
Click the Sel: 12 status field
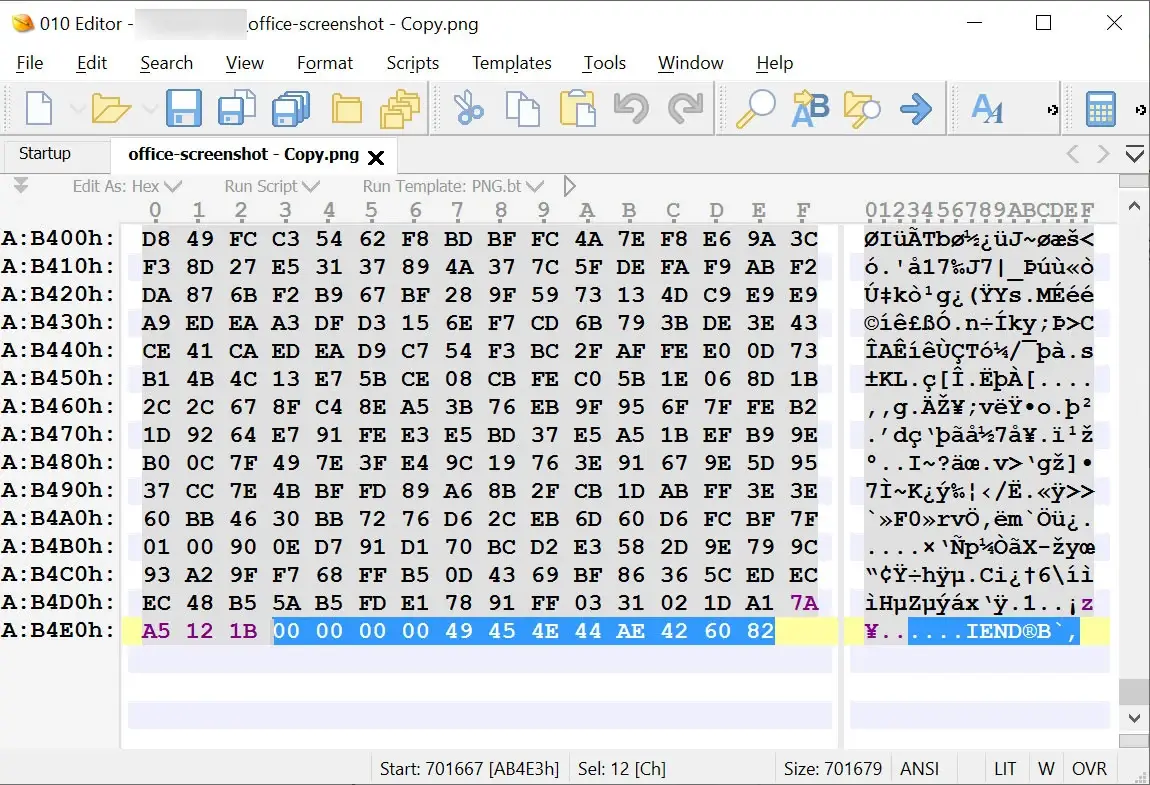(x=622, y=768)
